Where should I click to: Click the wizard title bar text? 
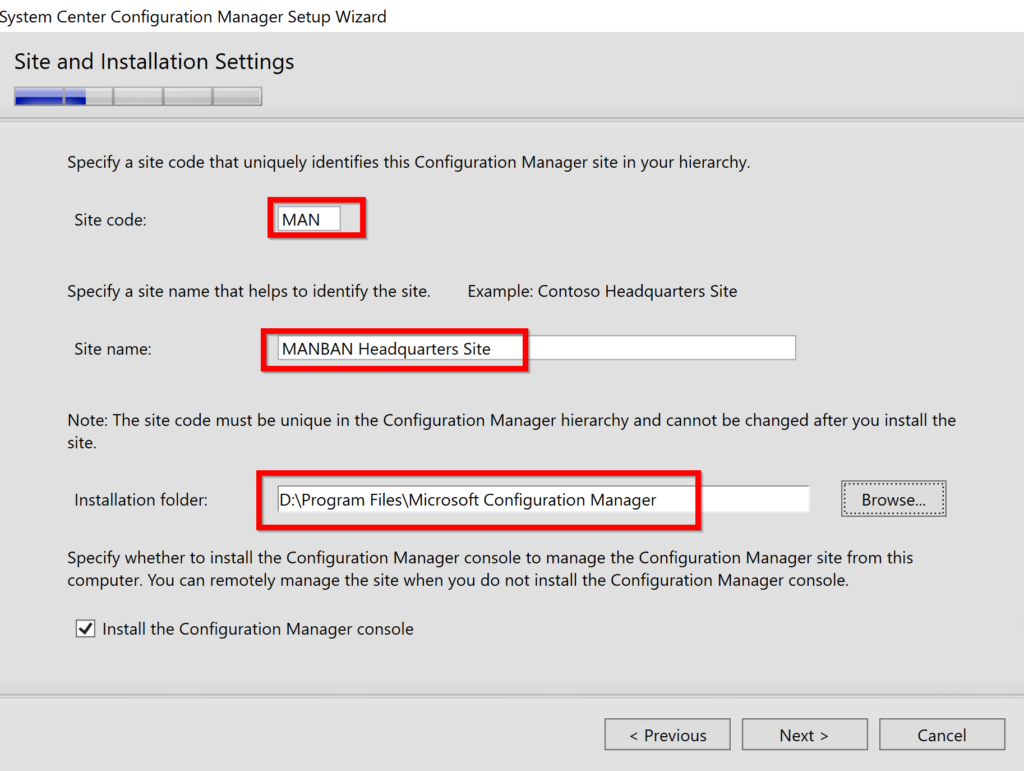tap(193, 16)
